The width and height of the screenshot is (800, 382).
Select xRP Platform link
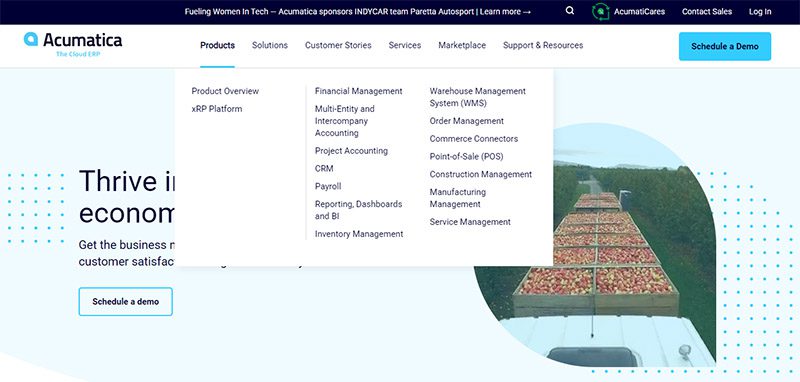pos(217,109)
